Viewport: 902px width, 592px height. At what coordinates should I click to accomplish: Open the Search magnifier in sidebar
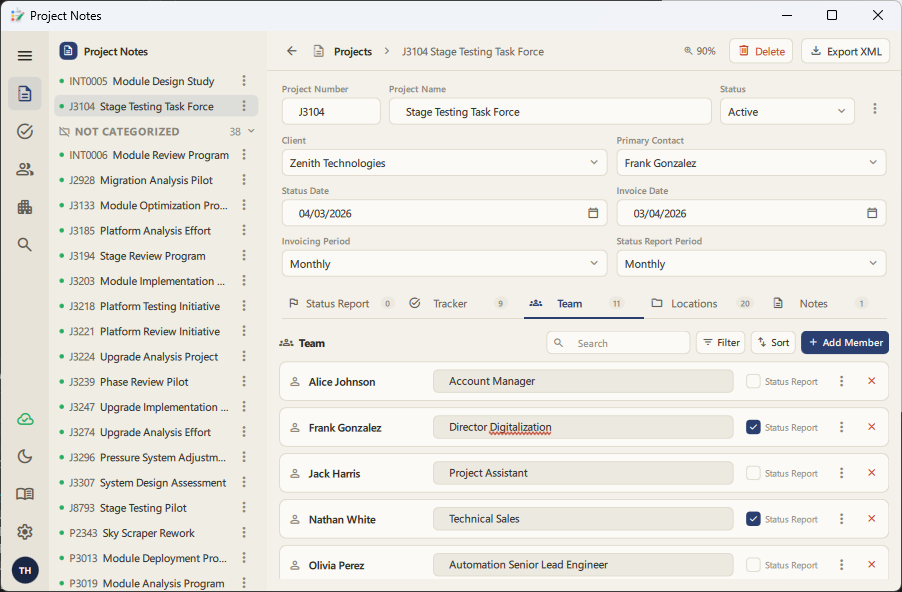25,245
